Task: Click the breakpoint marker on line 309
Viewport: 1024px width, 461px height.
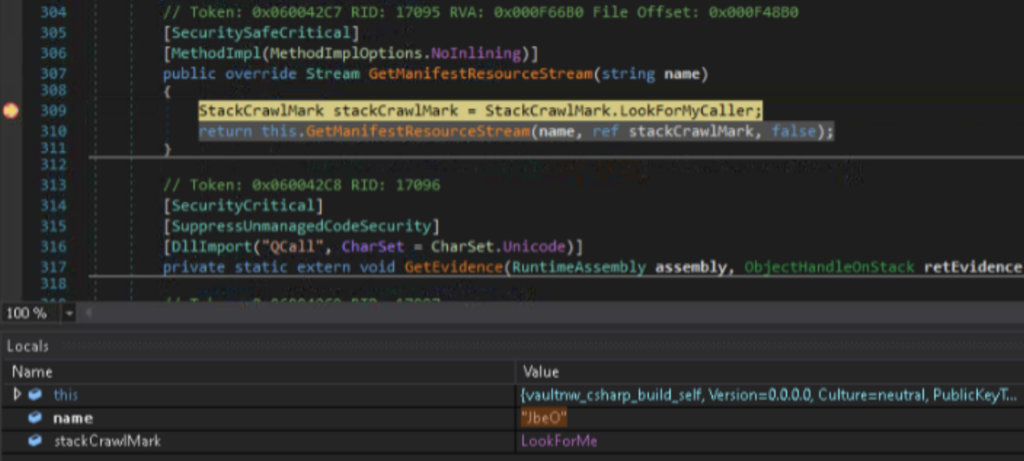Action: [x=11, y=111]
